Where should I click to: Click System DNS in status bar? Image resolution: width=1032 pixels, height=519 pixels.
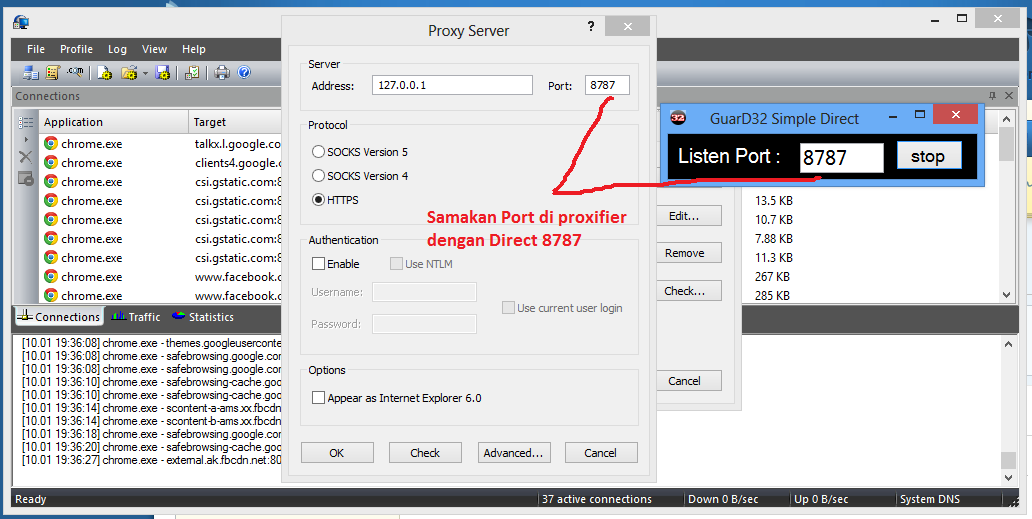pyautogui.click(x=930, y=499)
